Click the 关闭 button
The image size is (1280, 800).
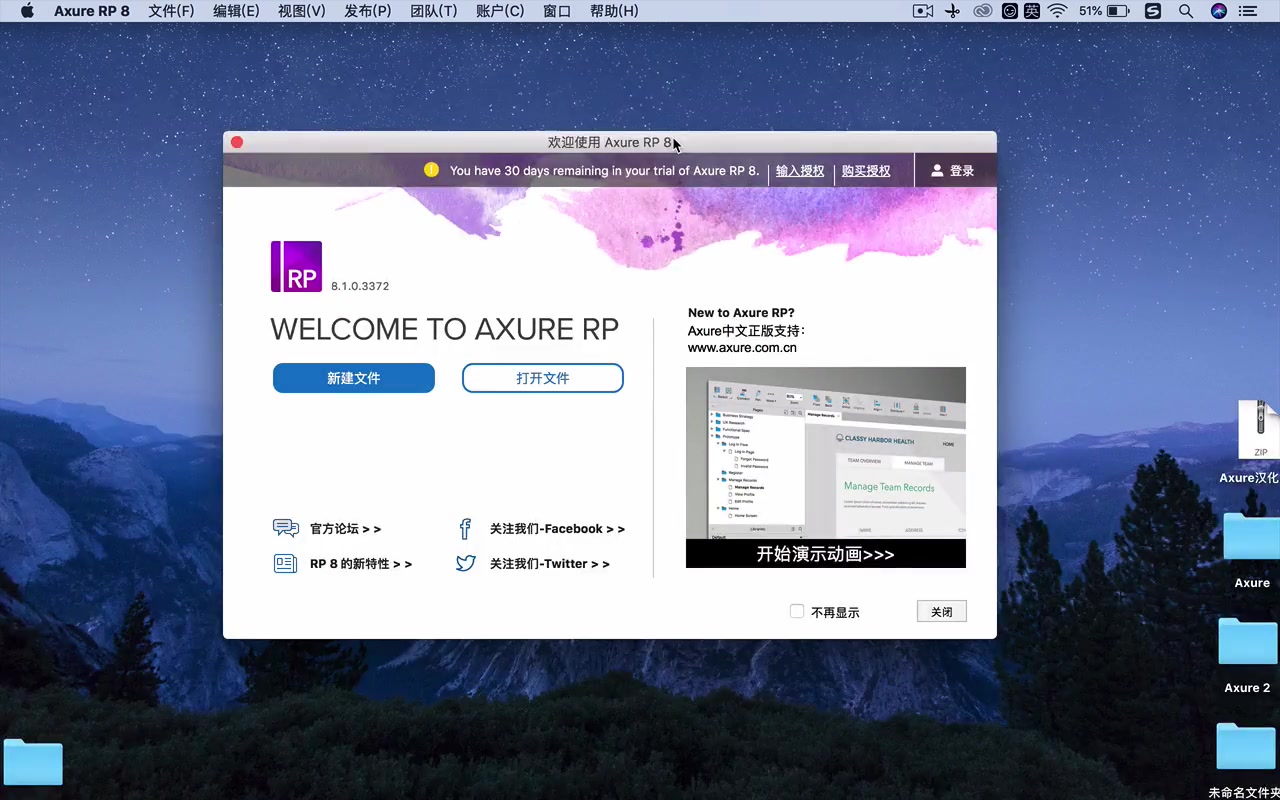(x=942, y=611)
